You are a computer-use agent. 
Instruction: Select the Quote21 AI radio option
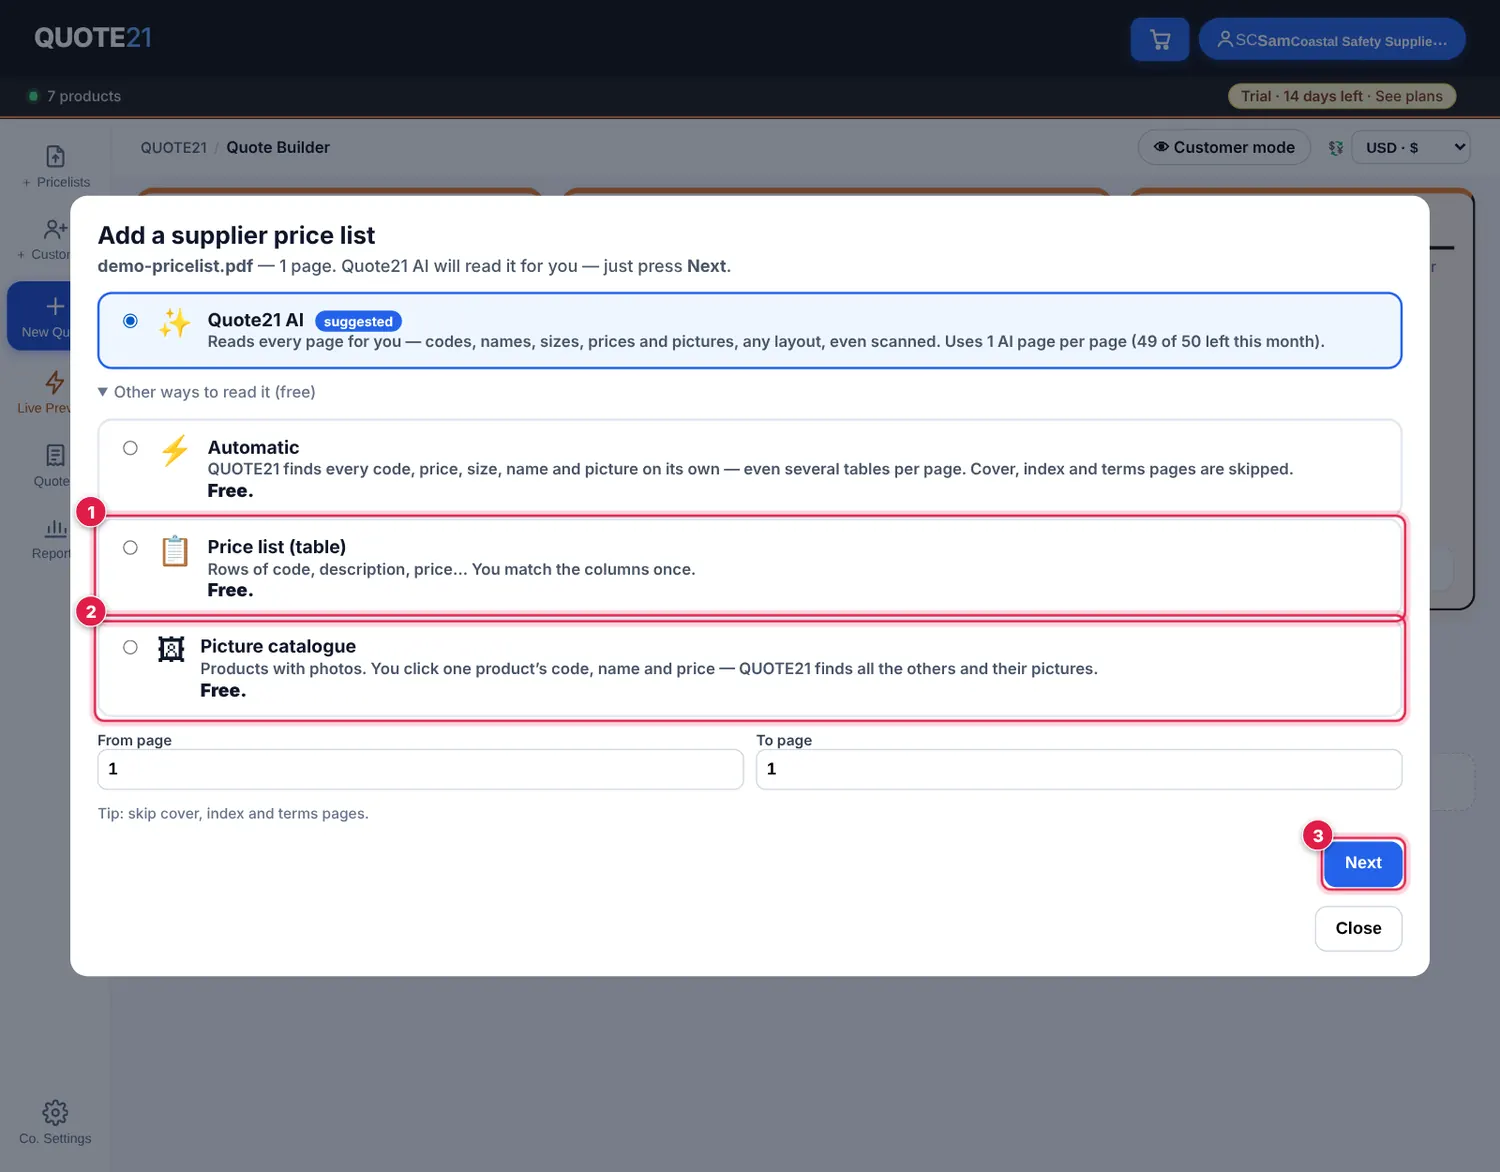coord(130,321)
